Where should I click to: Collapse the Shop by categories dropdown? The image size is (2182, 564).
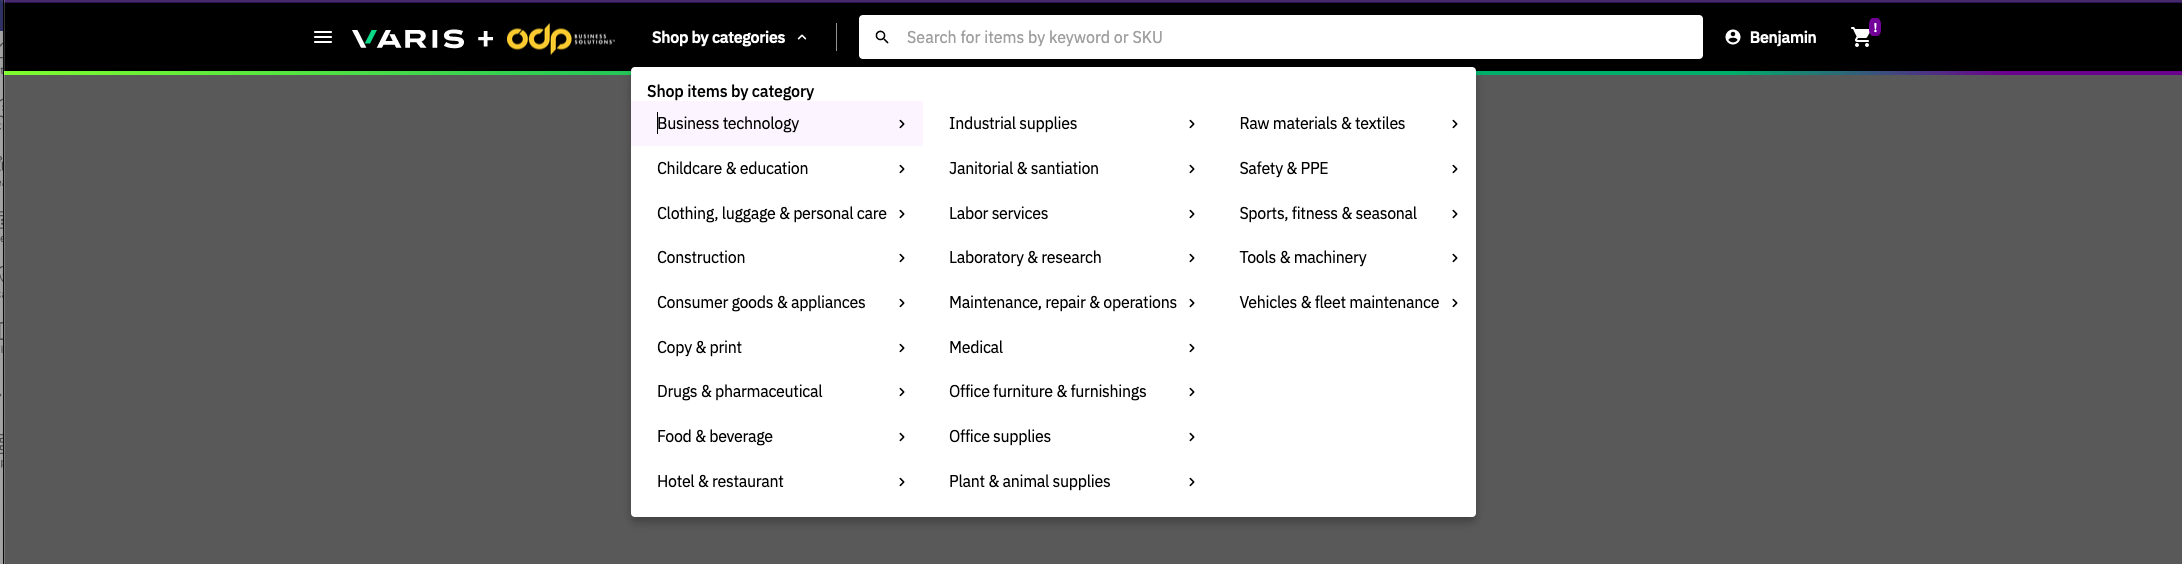[x=729, y=37]
